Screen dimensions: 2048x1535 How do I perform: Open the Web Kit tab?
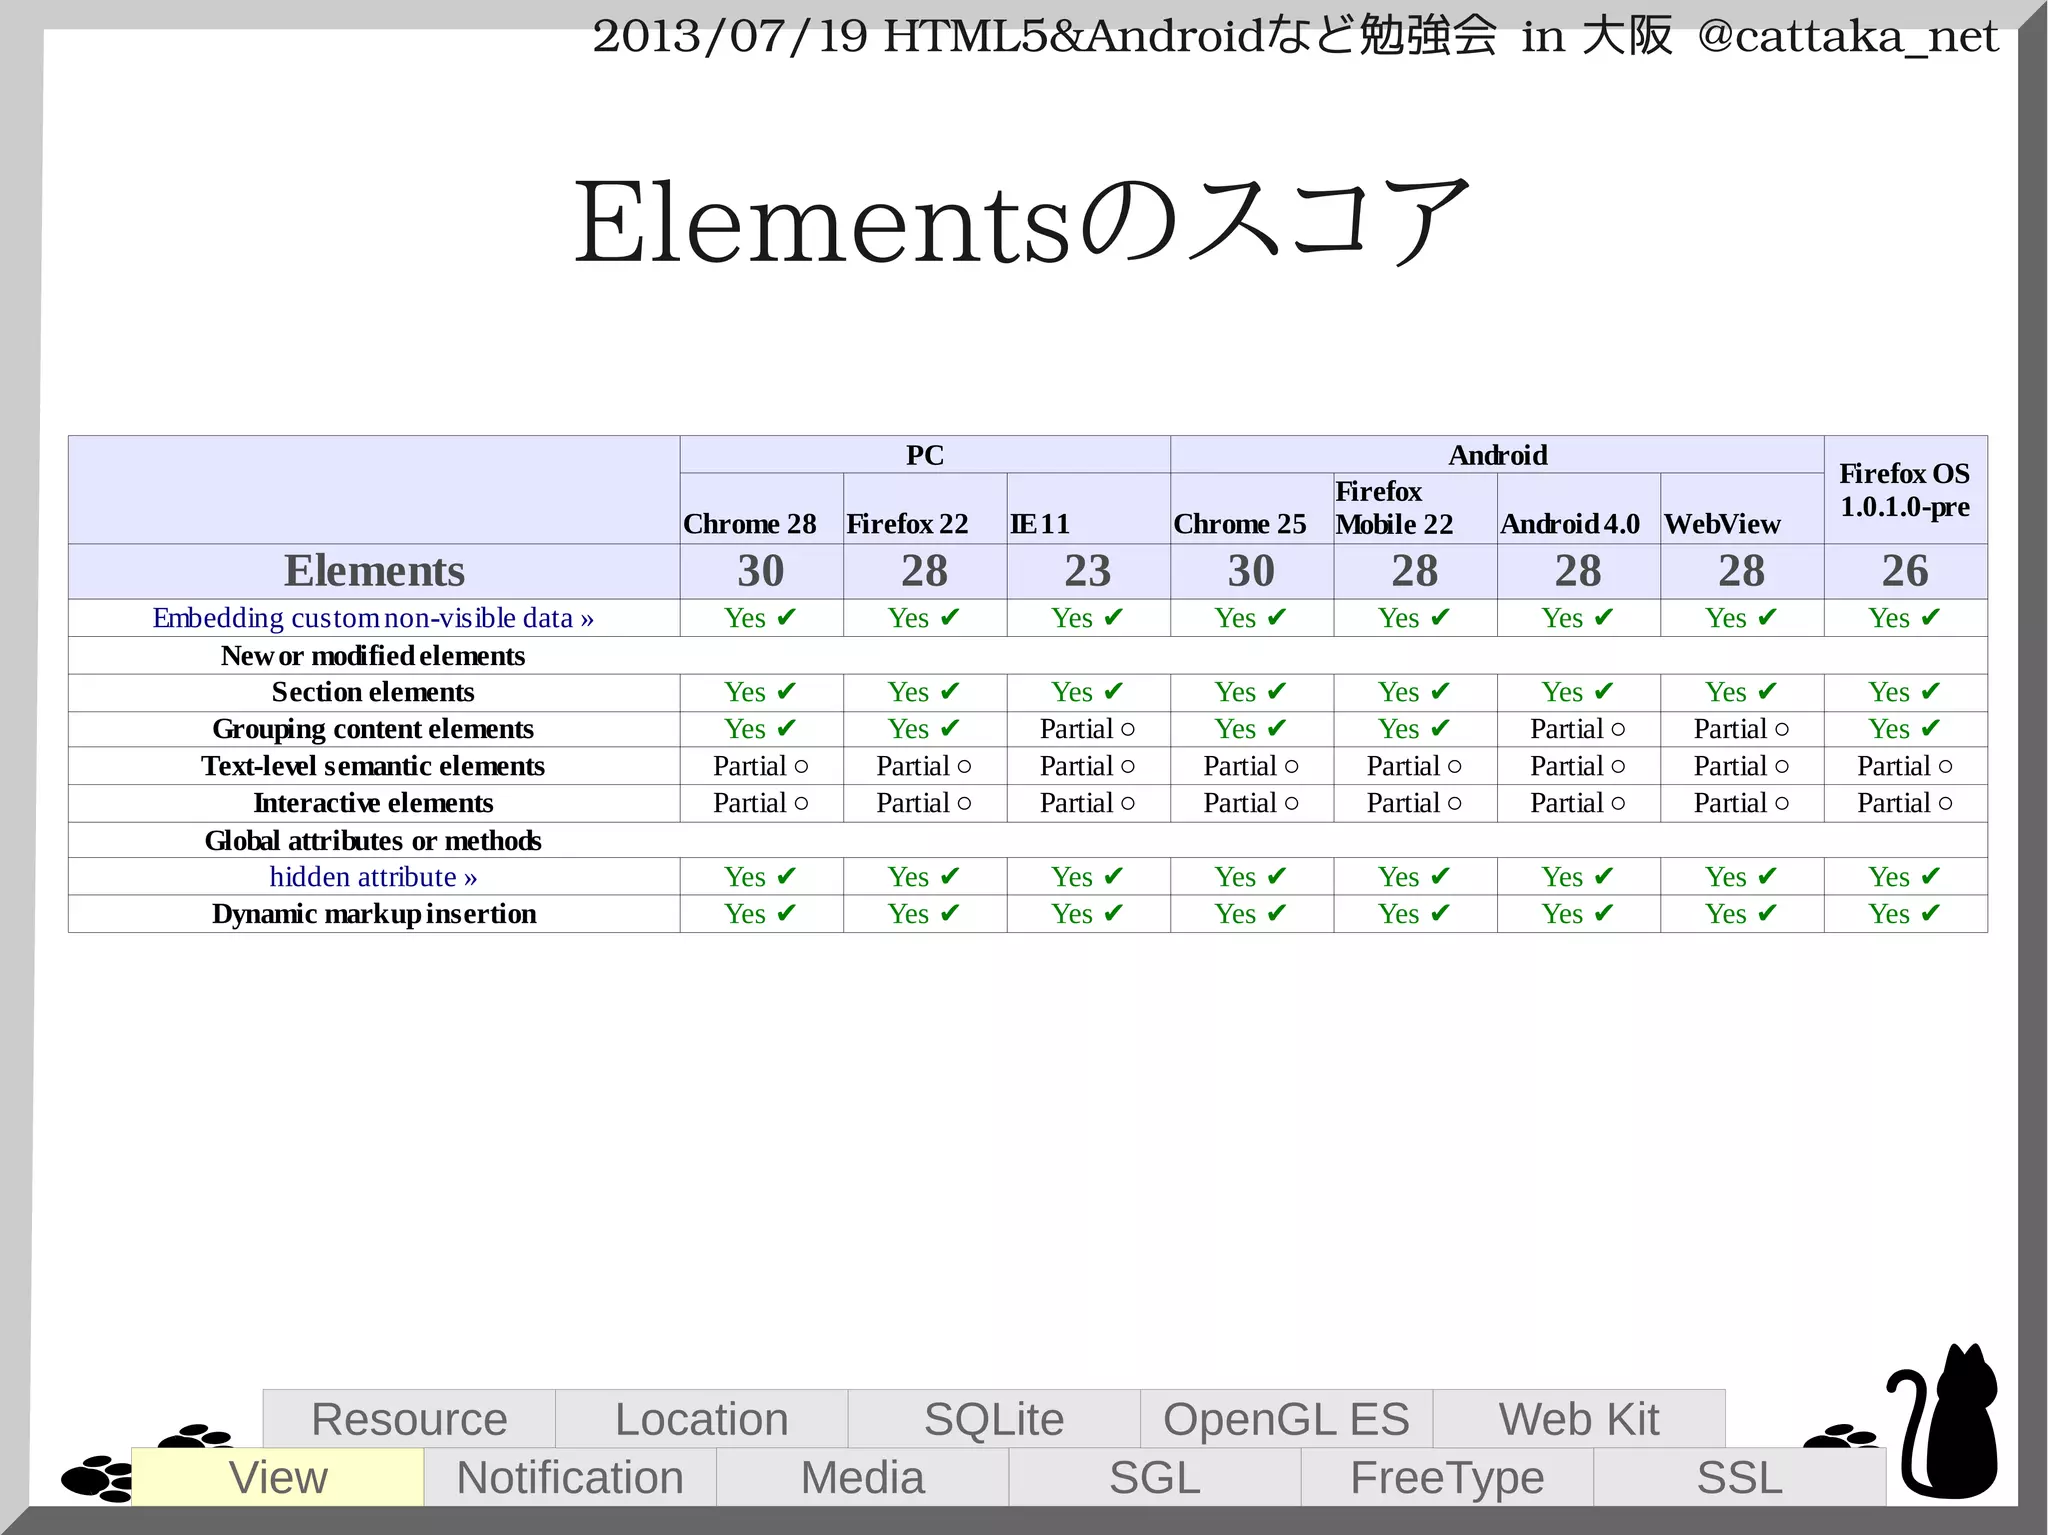[1579, 1418]
